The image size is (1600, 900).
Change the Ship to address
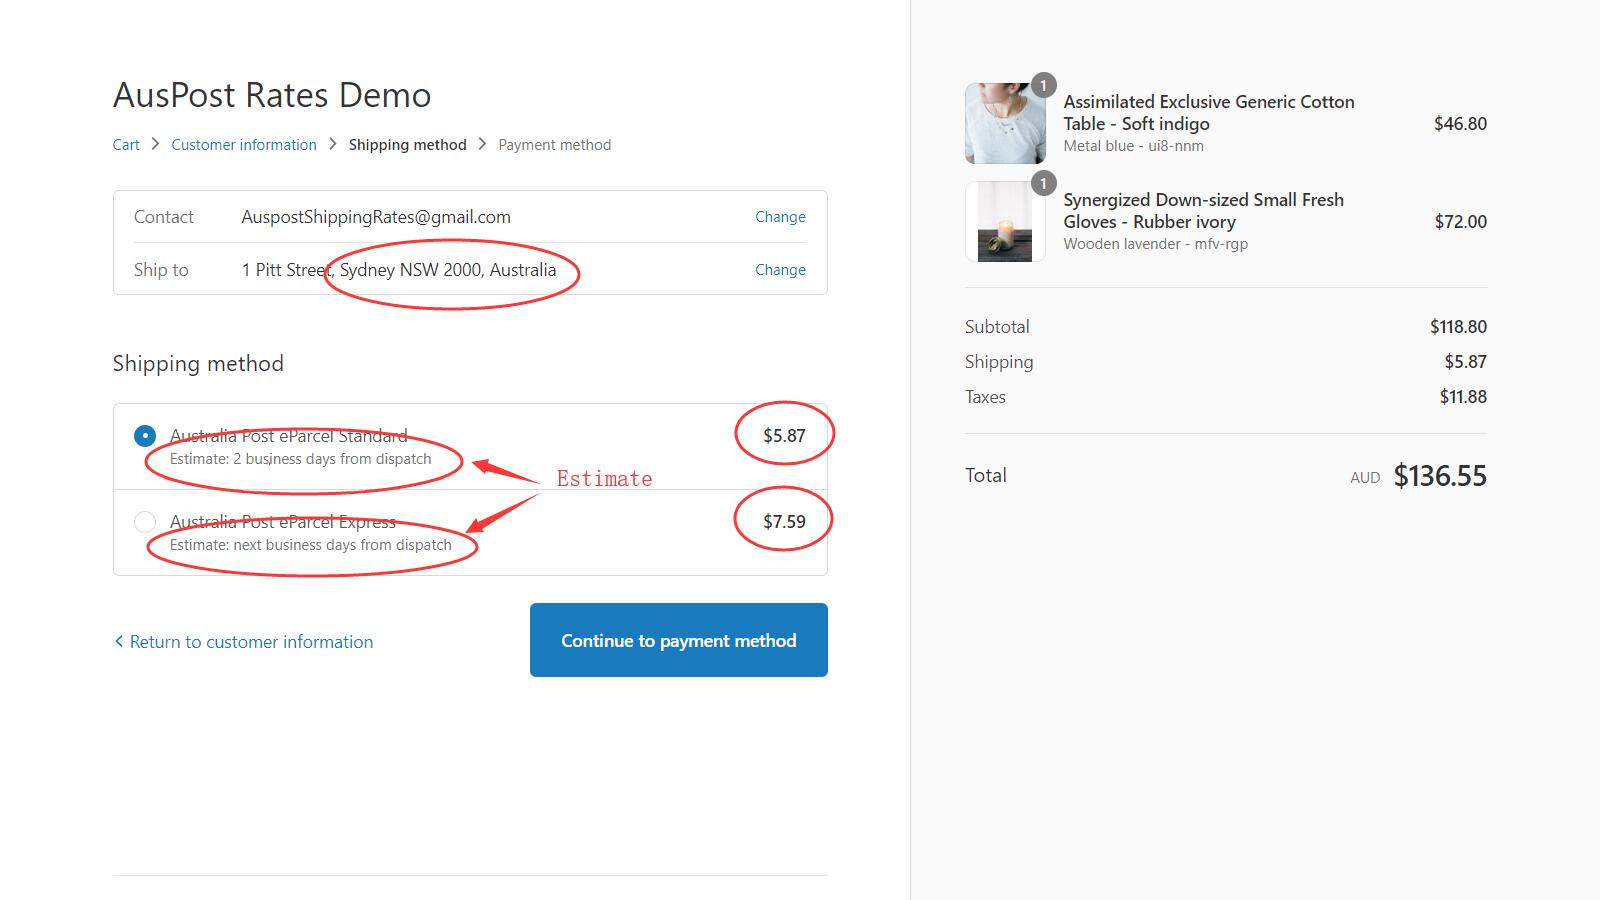click(x=780, y=270)
